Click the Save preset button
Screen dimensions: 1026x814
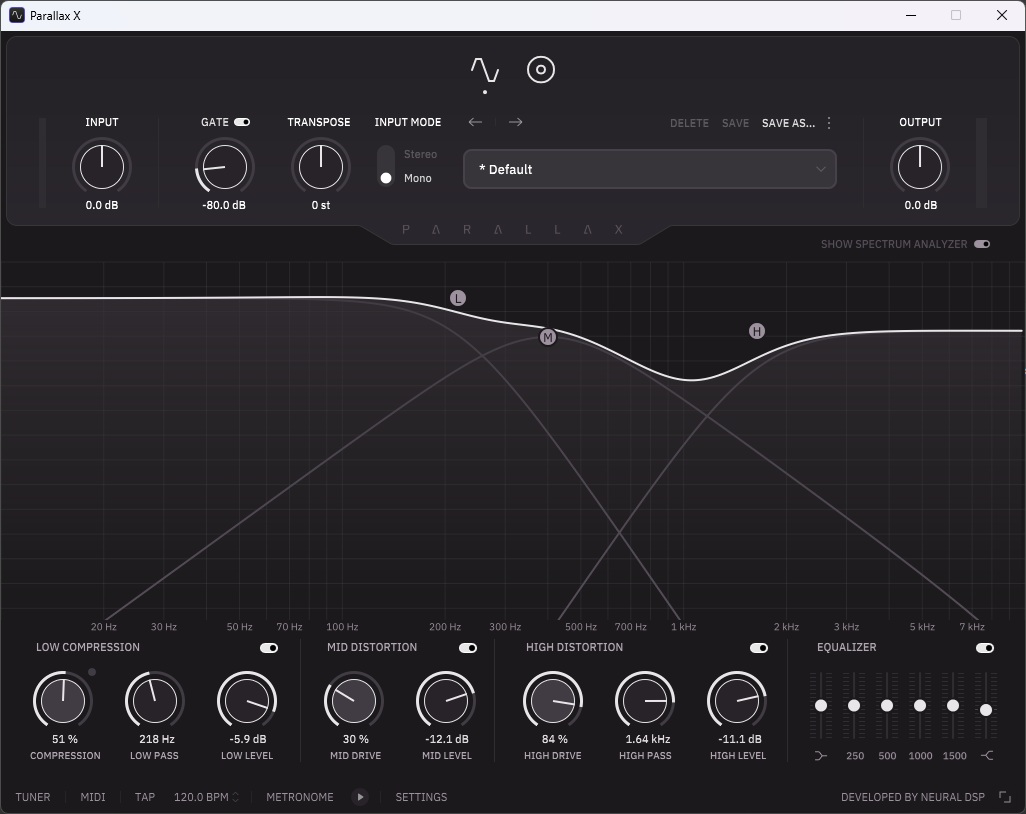click(735, 123)
